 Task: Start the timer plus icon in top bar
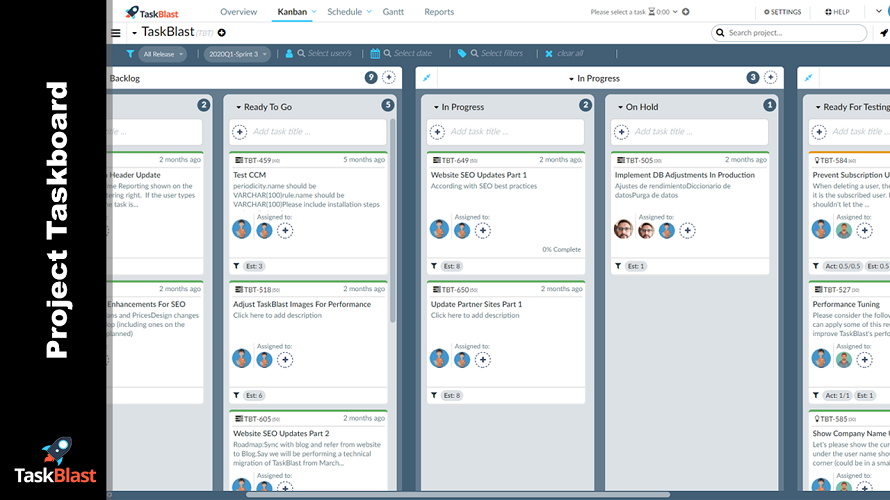[686, 12]
